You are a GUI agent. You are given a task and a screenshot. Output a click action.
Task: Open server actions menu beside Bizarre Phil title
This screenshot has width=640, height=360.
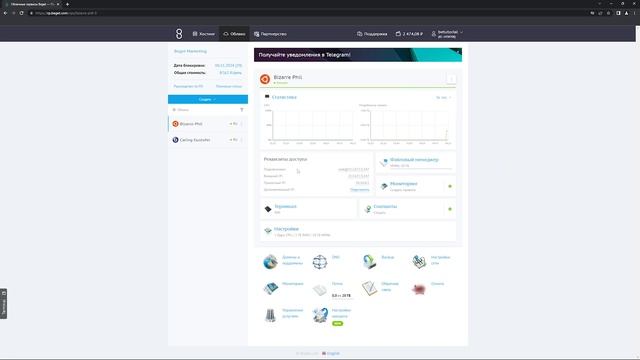[451, 79]
